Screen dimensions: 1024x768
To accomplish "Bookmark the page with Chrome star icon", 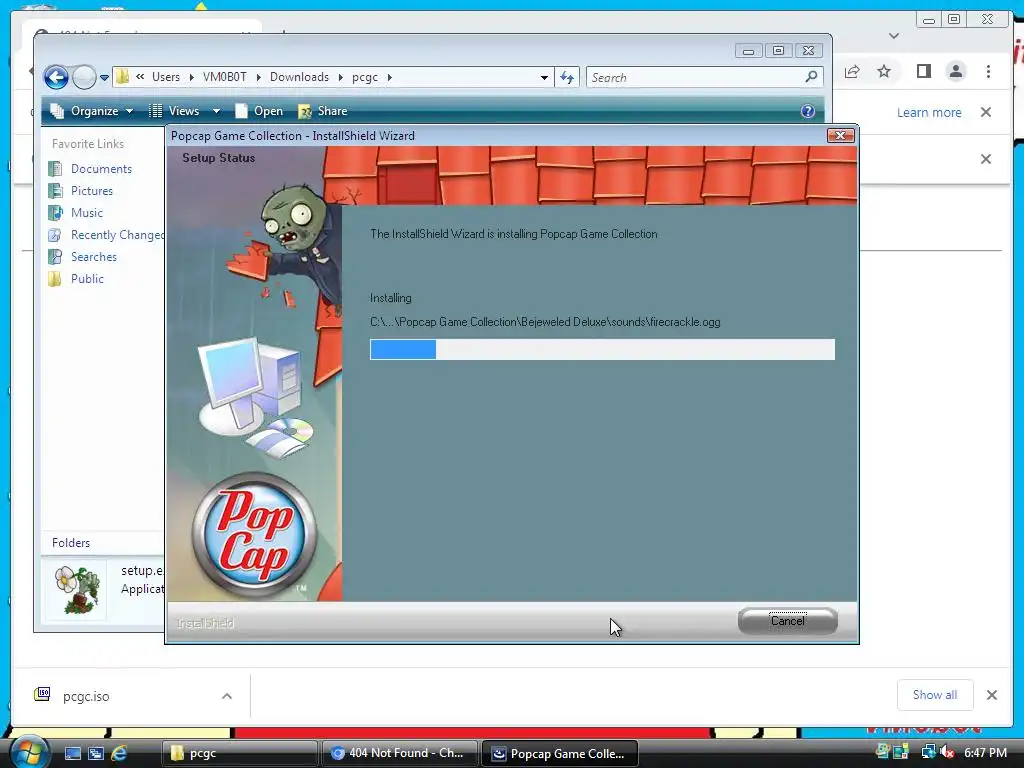I will [884, 71].
